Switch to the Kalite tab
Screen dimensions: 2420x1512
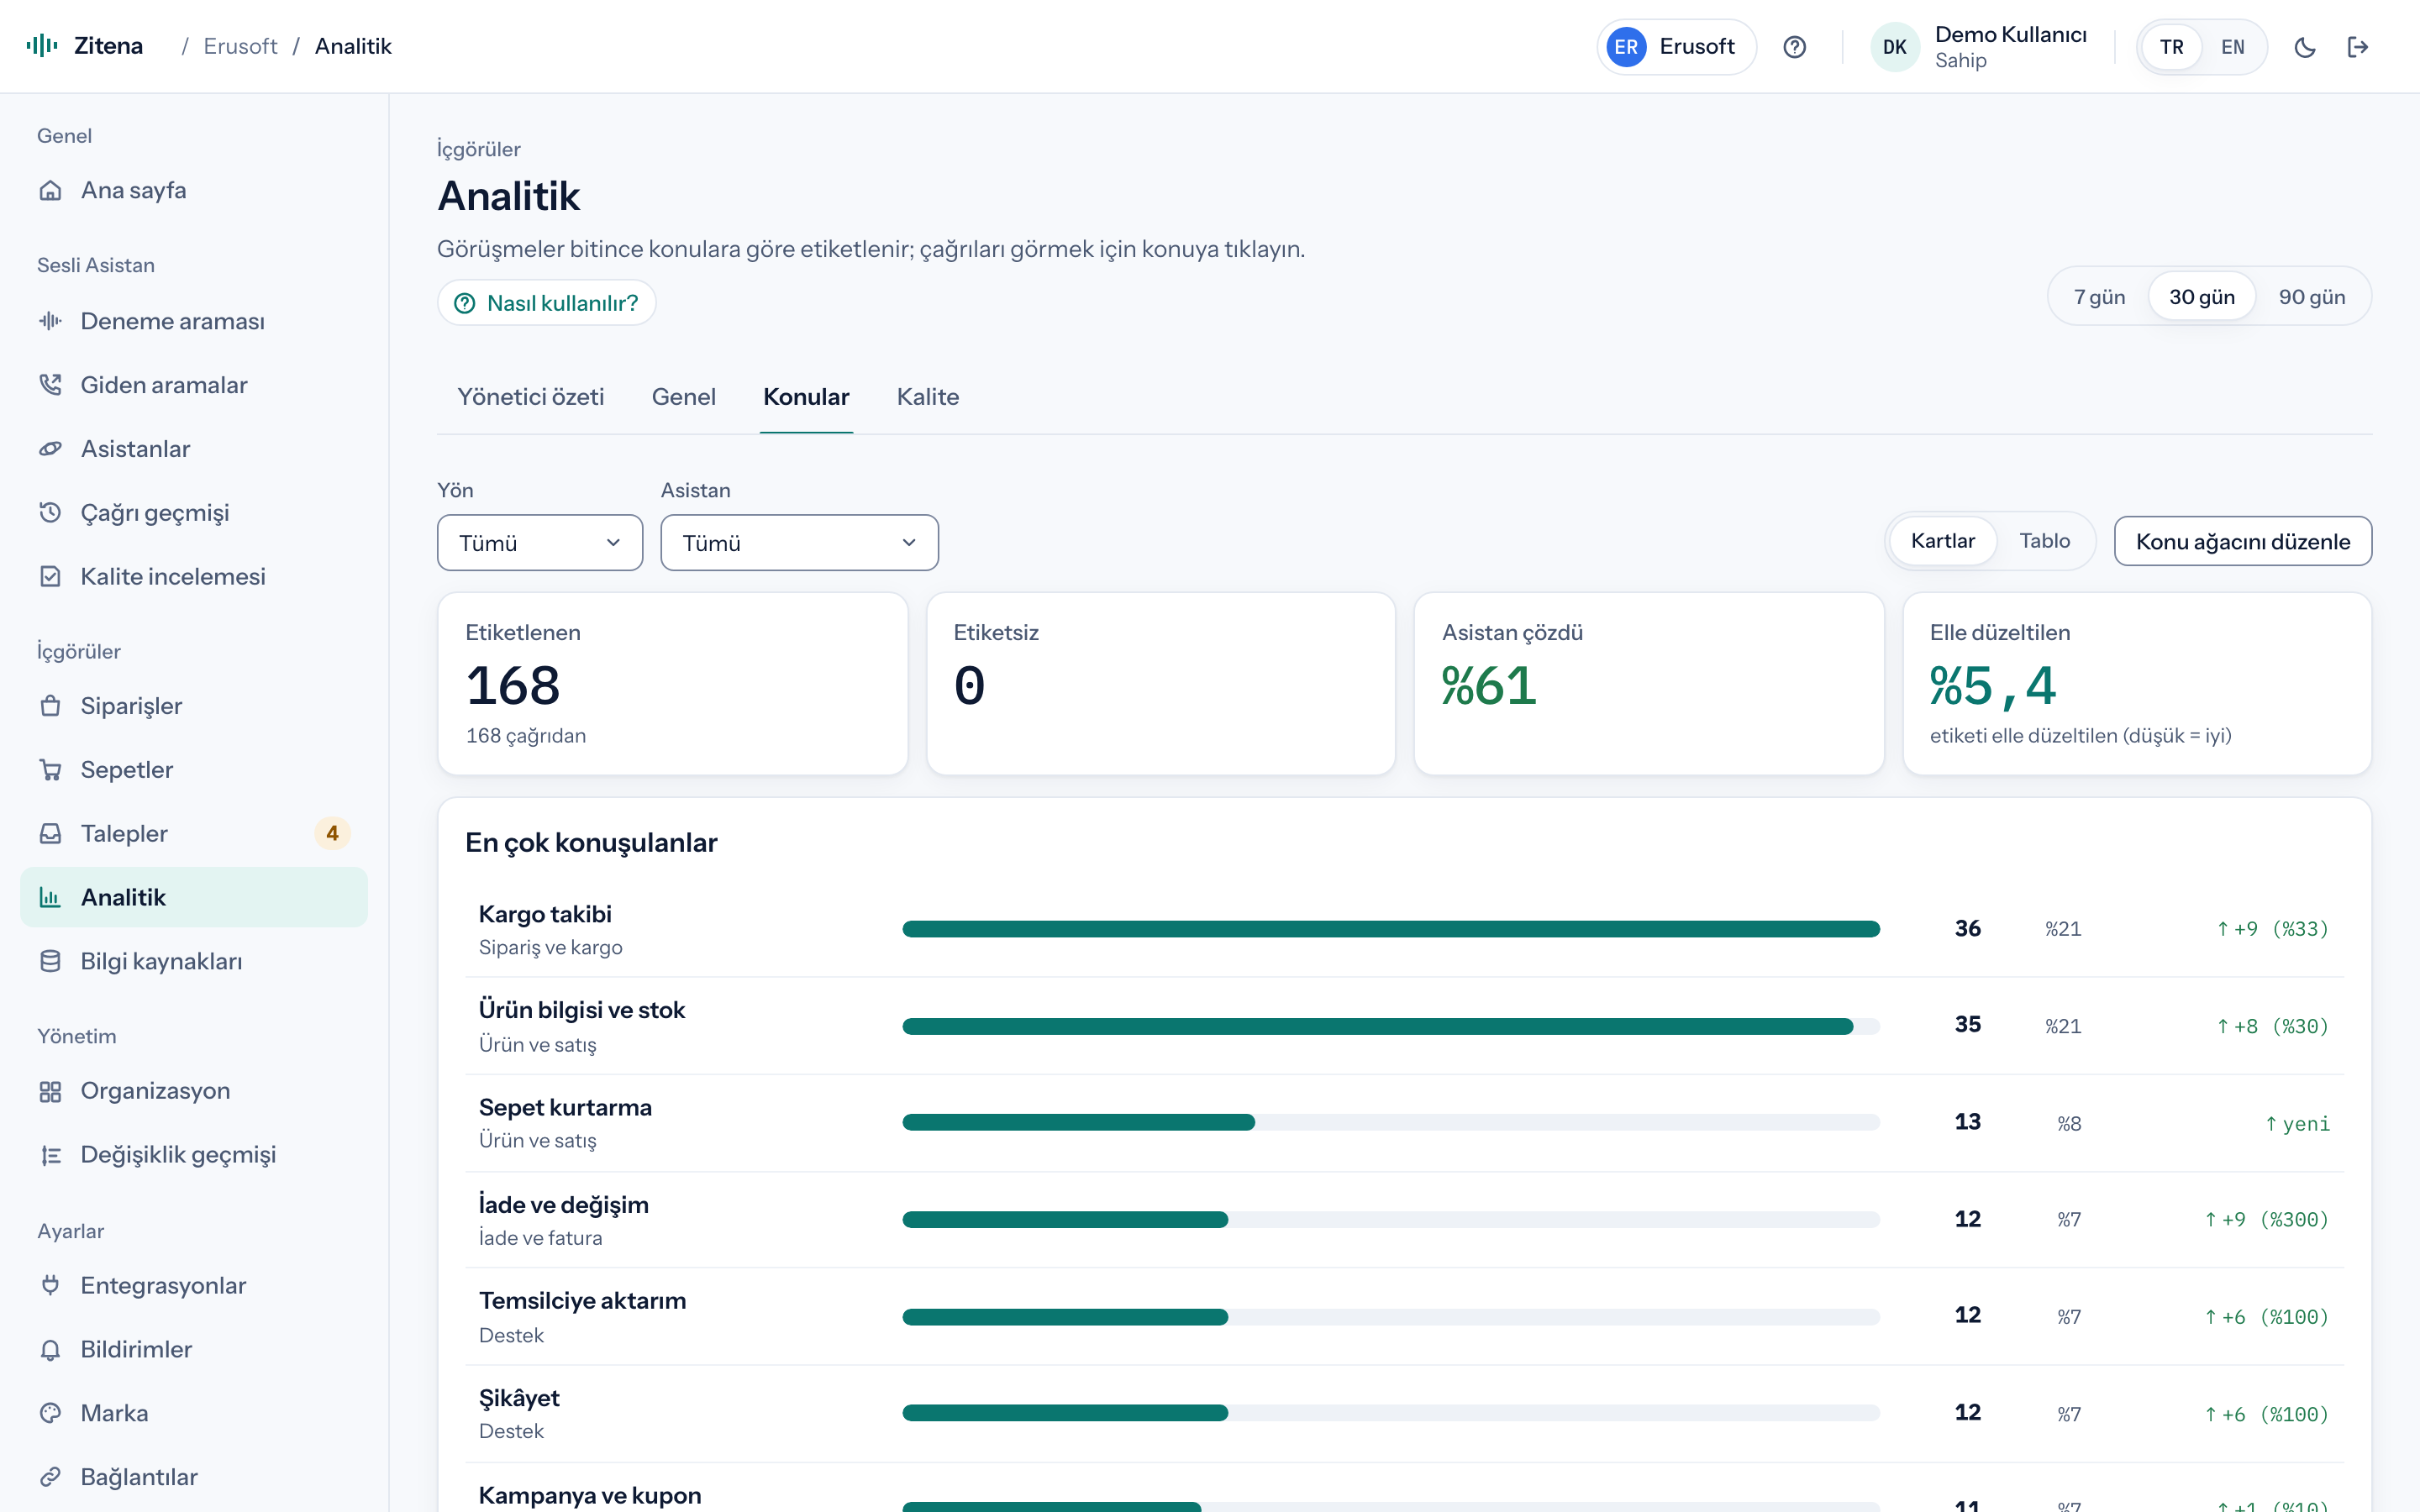click(x=927, y=397)
